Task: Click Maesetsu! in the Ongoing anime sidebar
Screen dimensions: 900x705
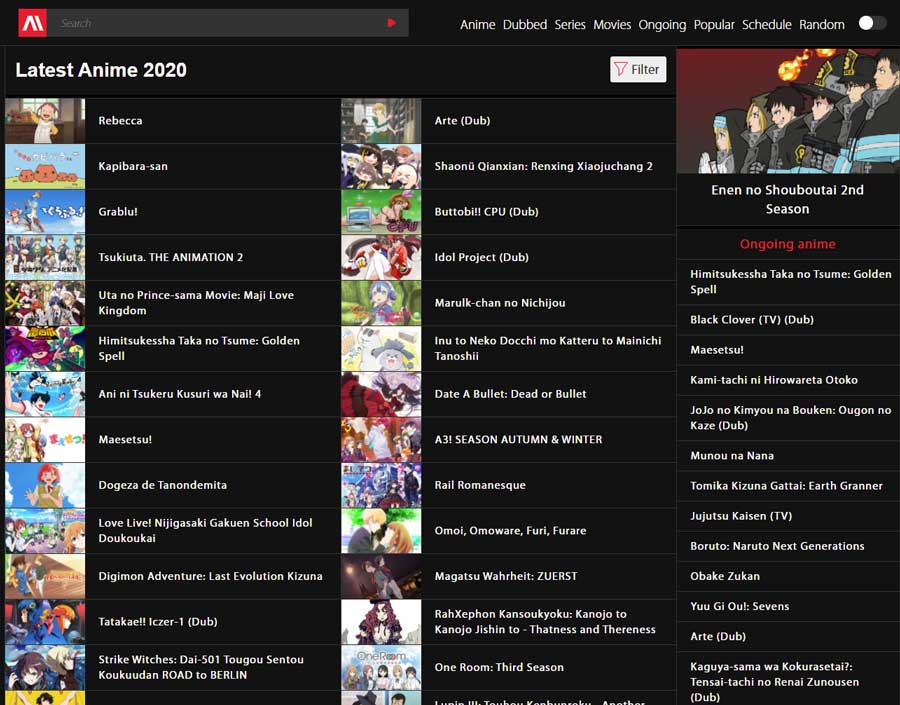Action: (x=717, y=350)
